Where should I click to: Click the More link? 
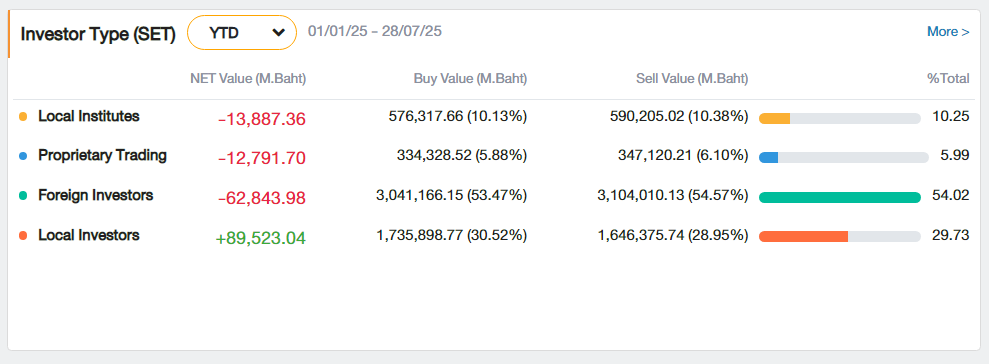[948, 32]
